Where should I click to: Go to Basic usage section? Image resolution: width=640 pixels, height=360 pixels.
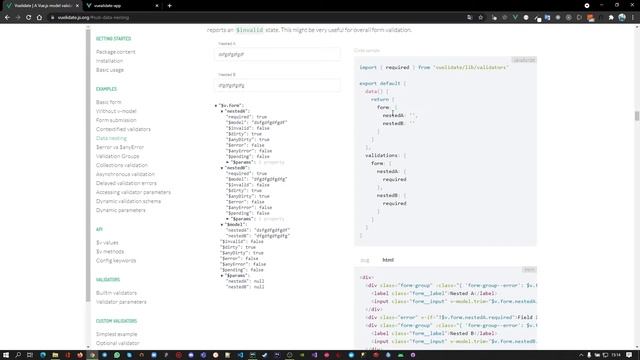(110, 70)
